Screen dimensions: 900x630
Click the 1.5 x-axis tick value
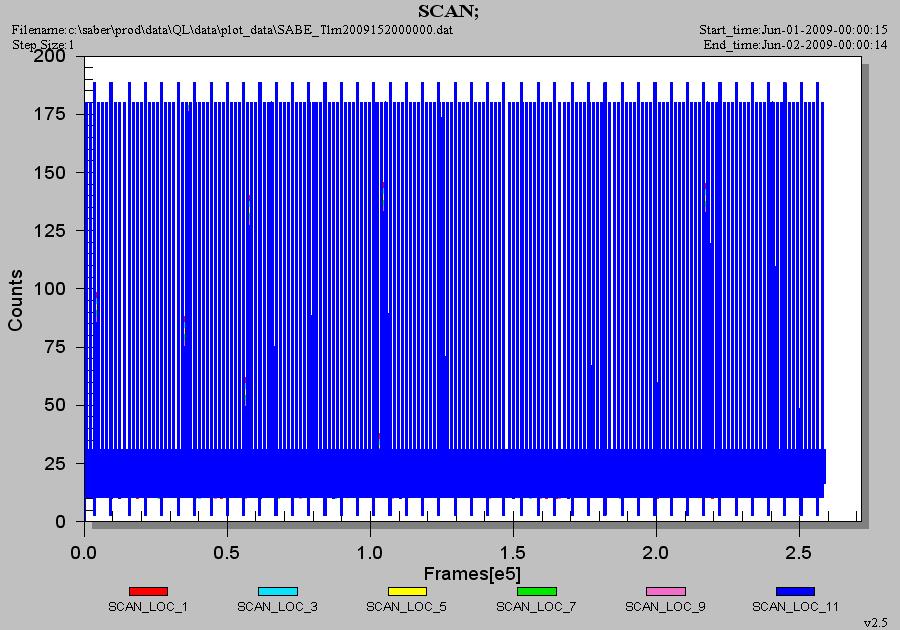(x=512, y=553)
